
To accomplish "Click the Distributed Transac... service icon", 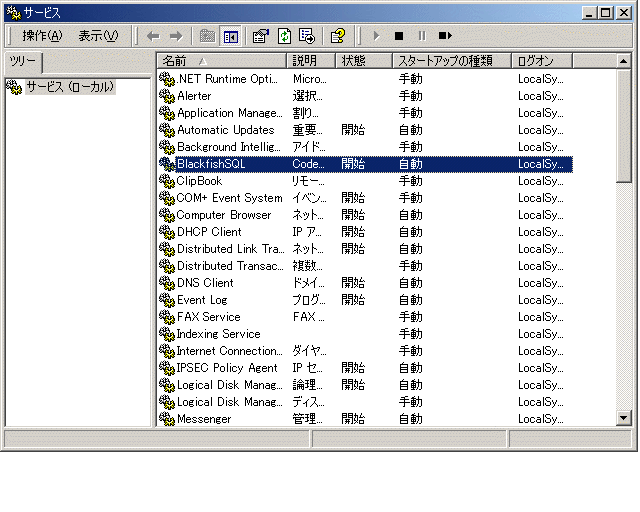I will coord(167,266).
